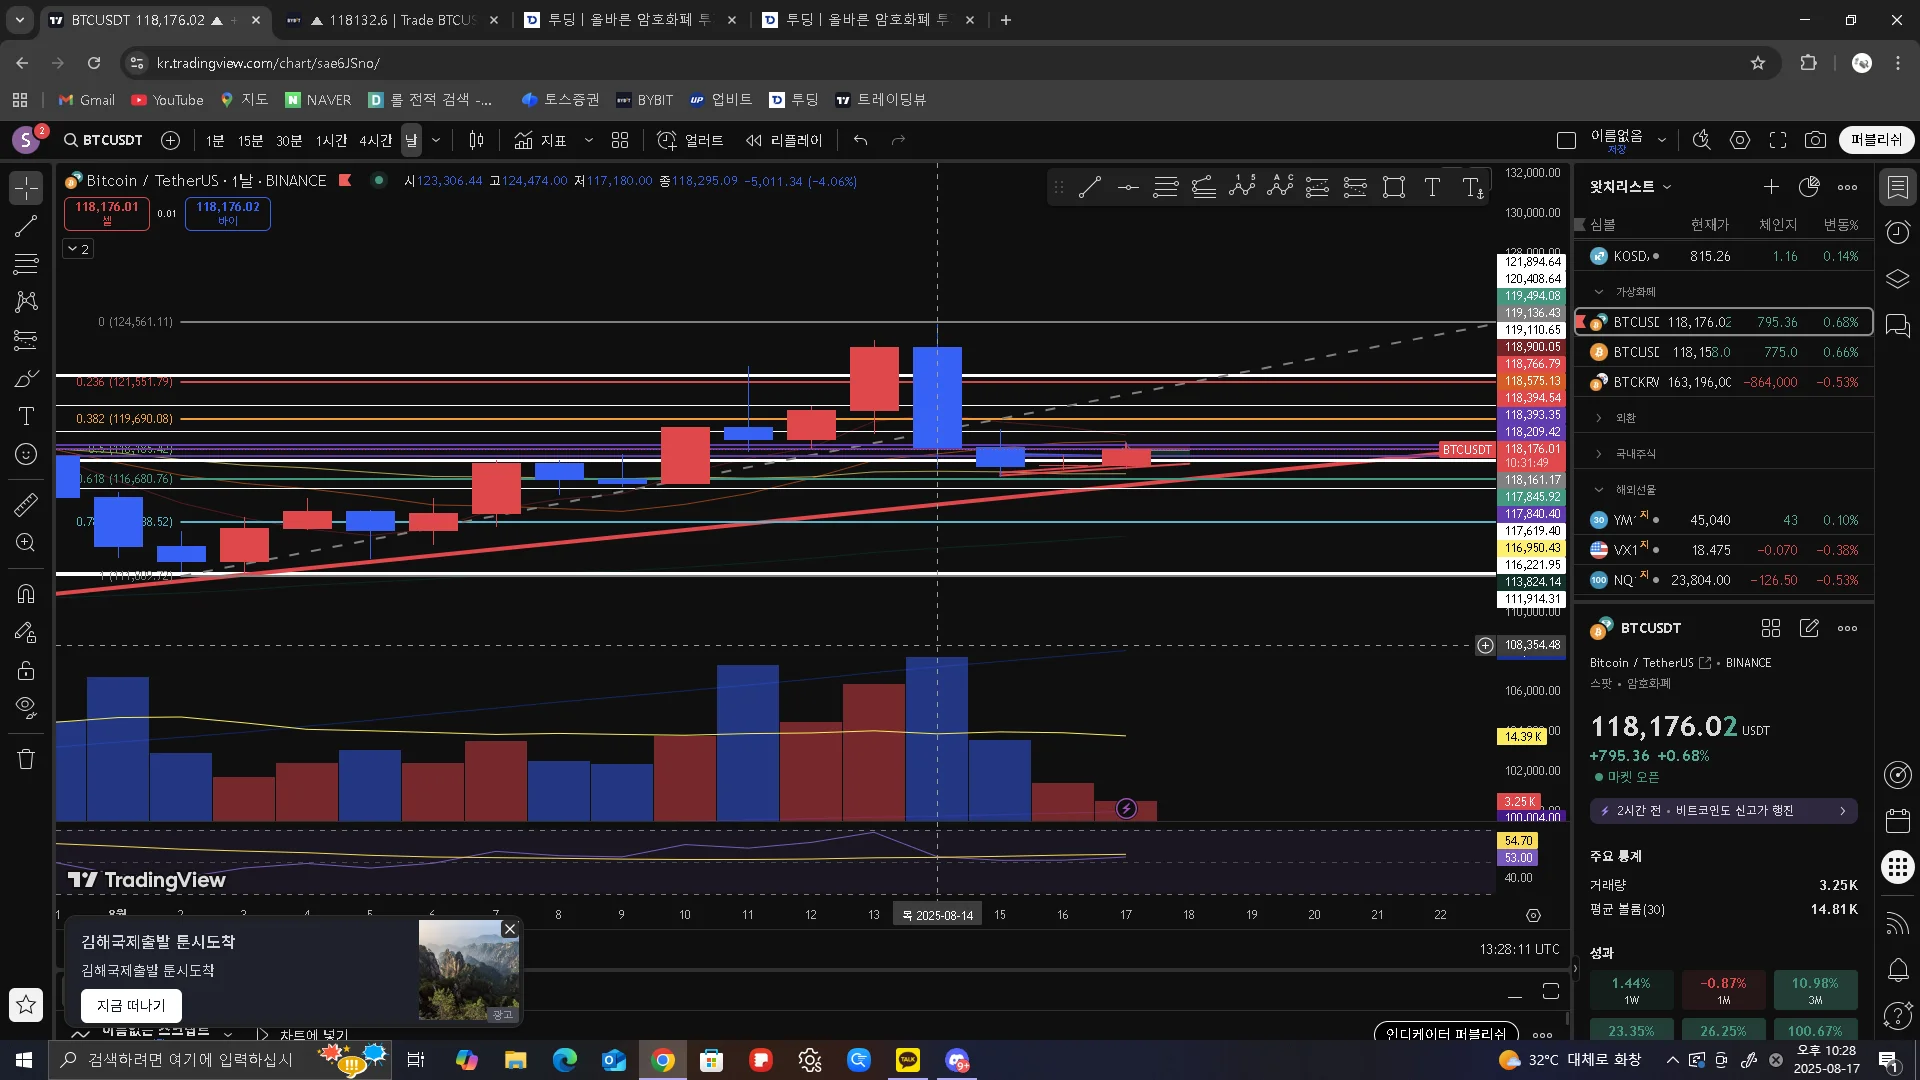1920x1080 pixels.
Task: Open the alerts bell panel
Action: tap(1897, 969)
